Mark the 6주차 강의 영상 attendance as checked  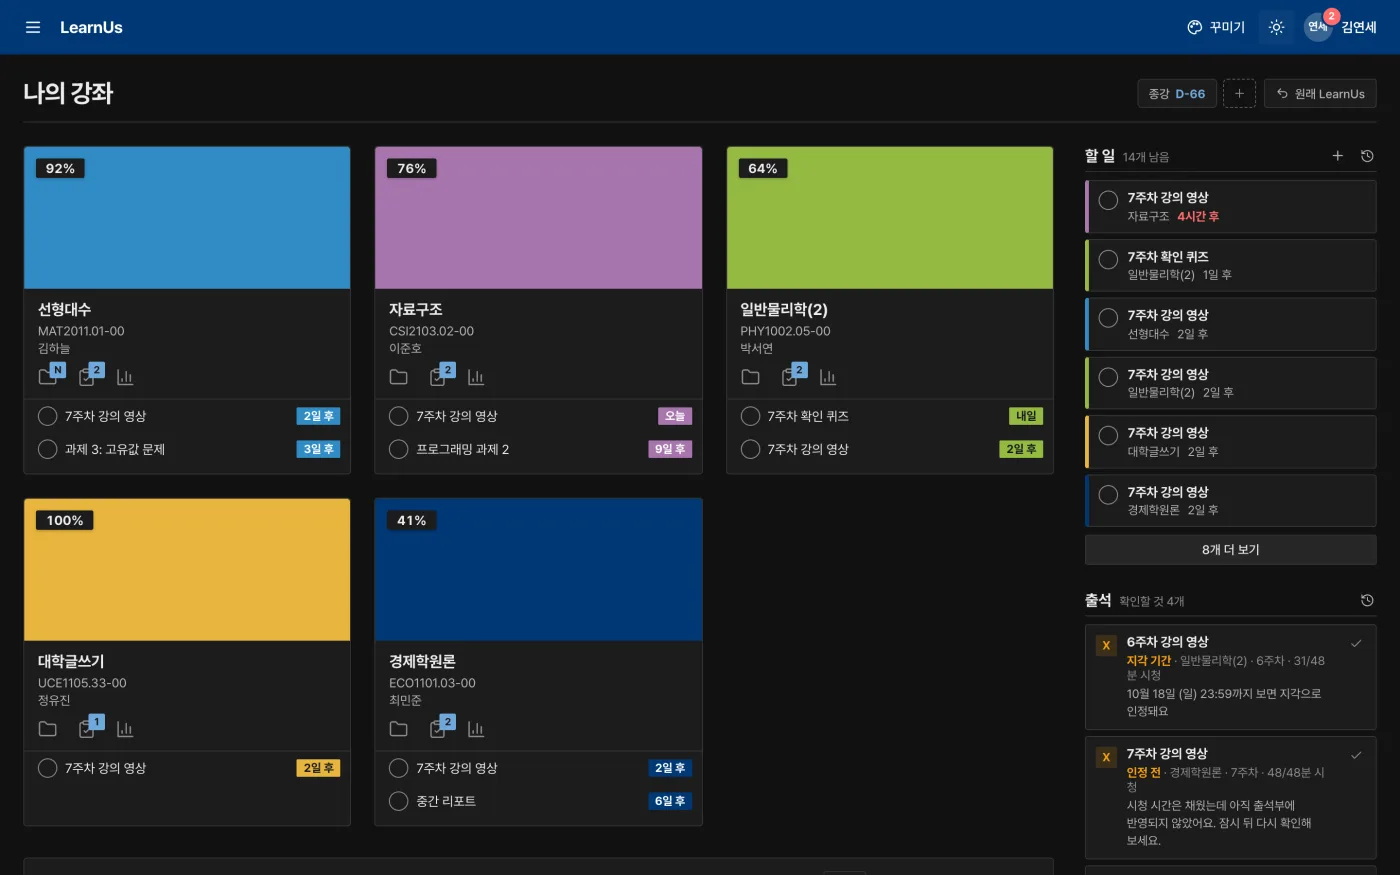tap(1356, 643)
